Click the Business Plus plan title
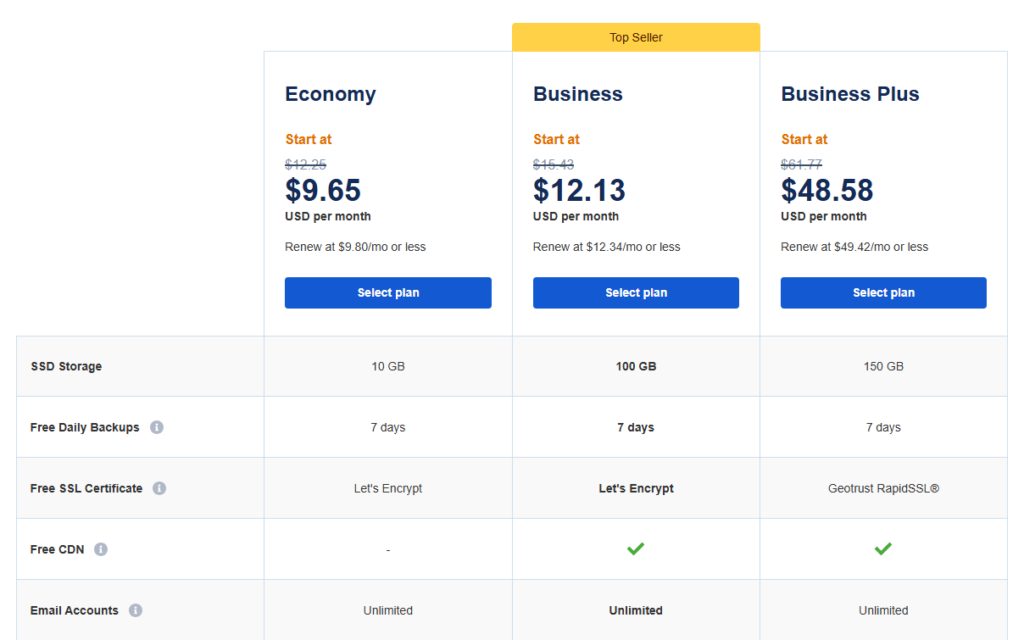 click(850, 94)
